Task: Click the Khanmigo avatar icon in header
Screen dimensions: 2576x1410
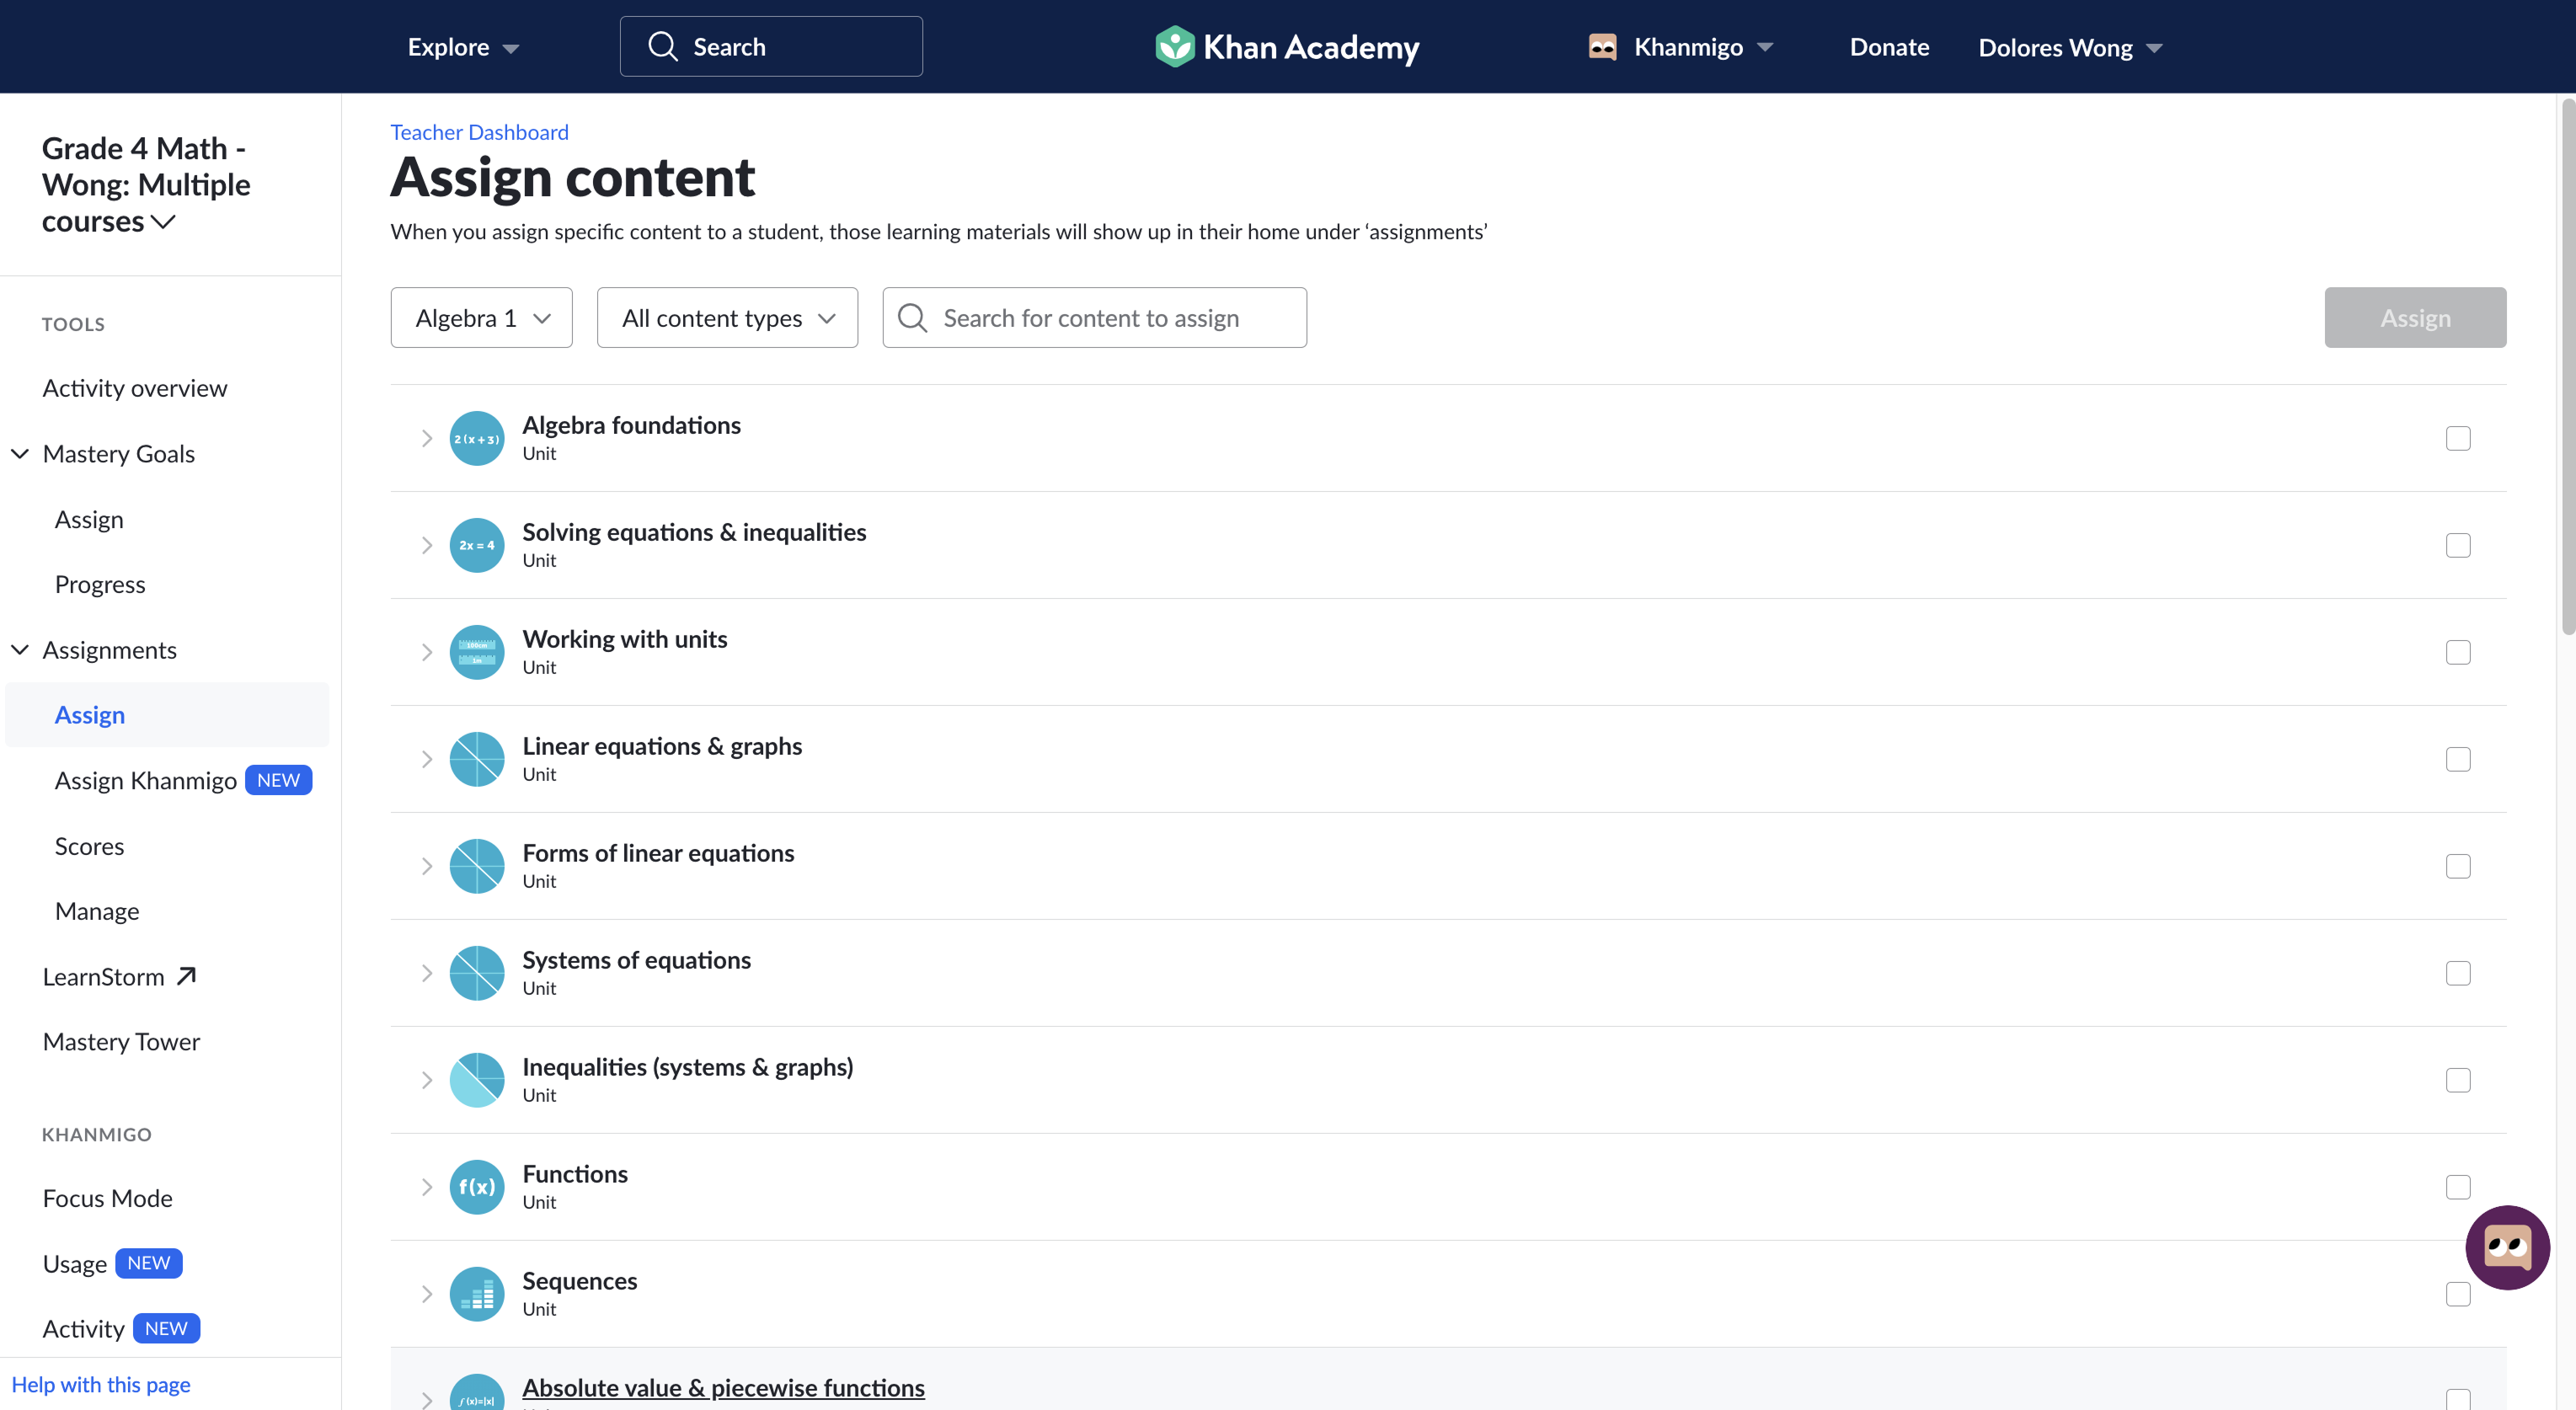Action: 1602,47
